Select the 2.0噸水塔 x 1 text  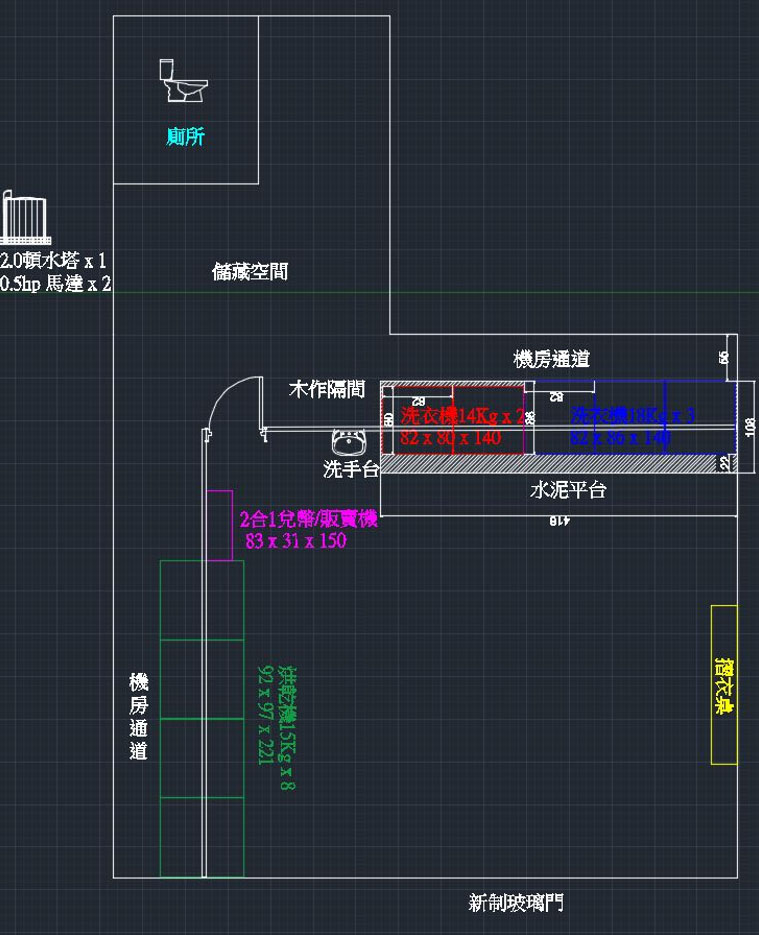point(53,261)
